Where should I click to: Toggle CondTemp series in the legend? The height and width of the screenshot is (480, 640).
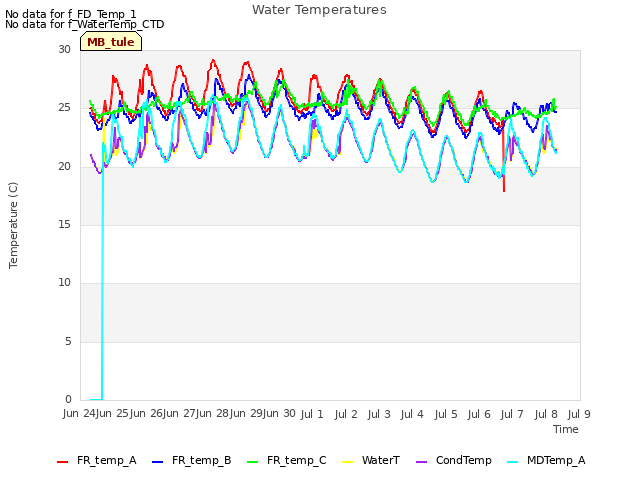[454, 460]
